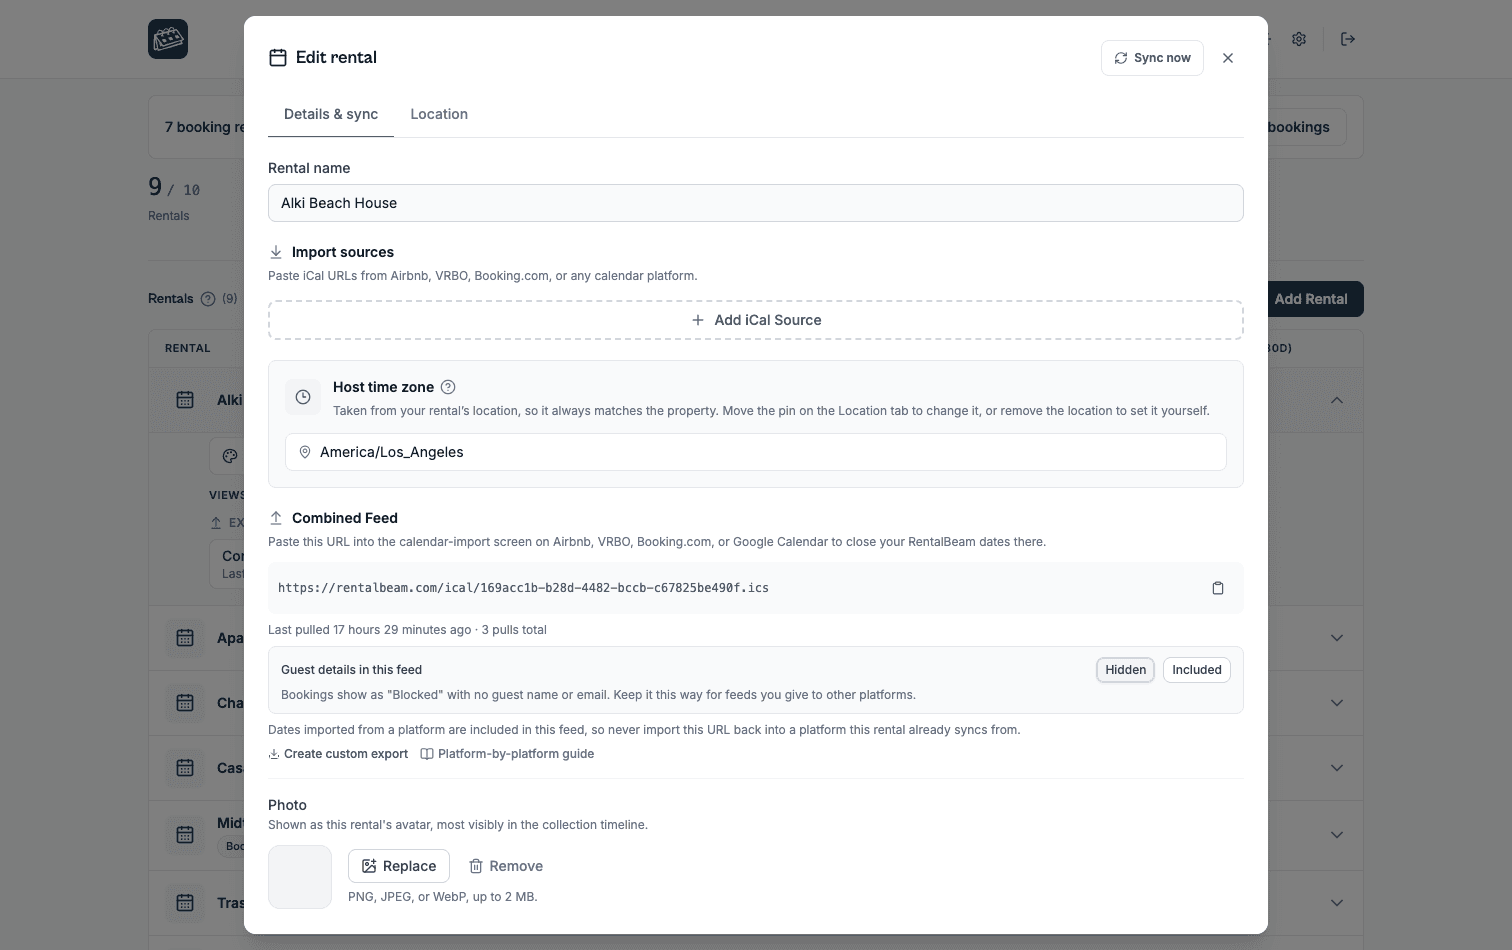Click the palette icon under Alki rental

230,456
